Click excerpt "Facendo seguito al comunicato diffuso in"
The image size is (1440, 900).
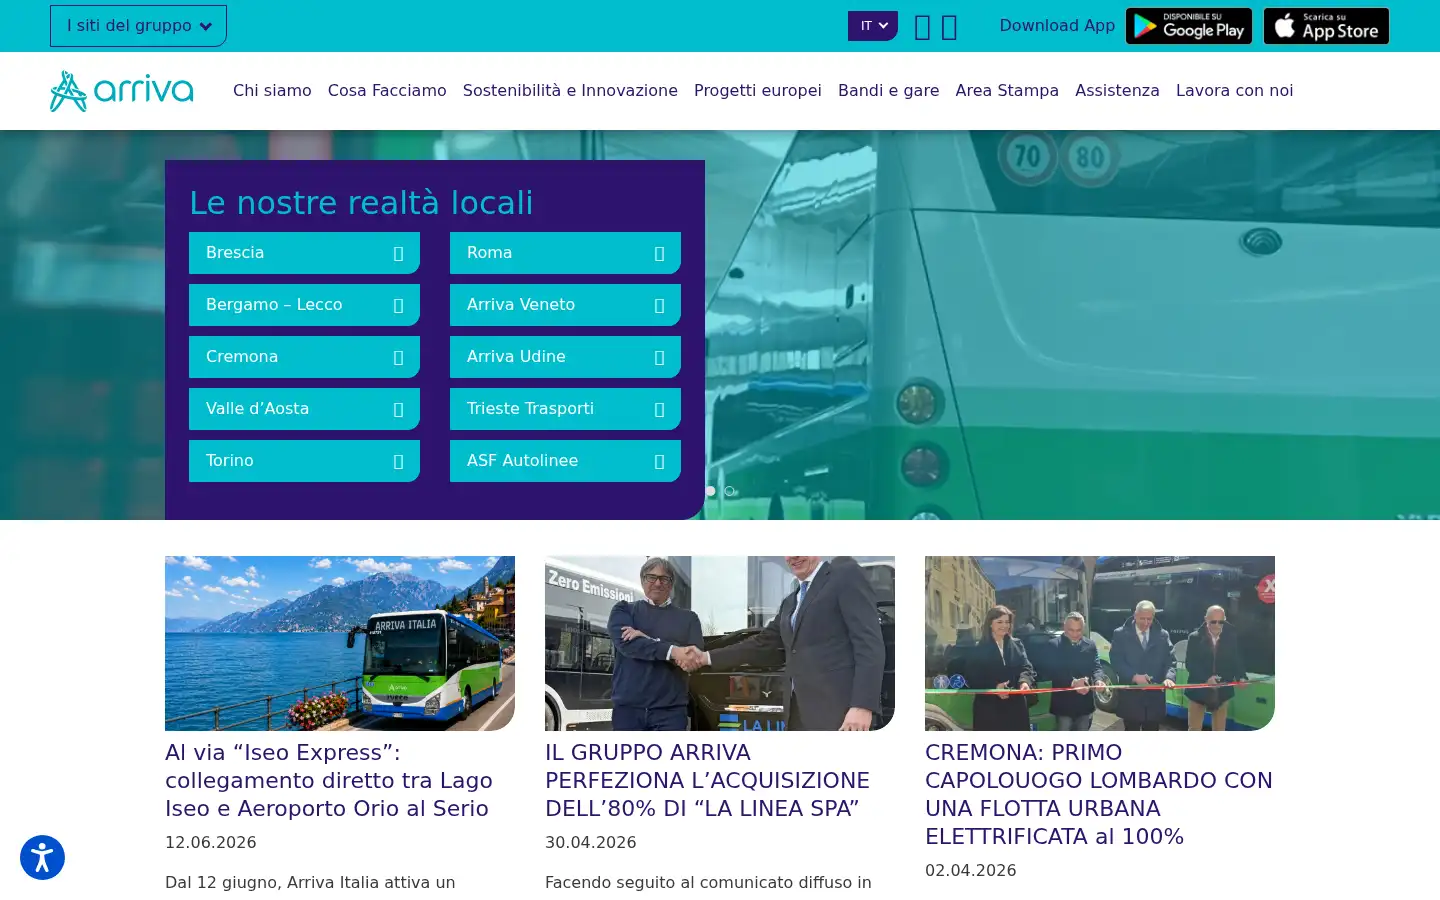(708, 882)
